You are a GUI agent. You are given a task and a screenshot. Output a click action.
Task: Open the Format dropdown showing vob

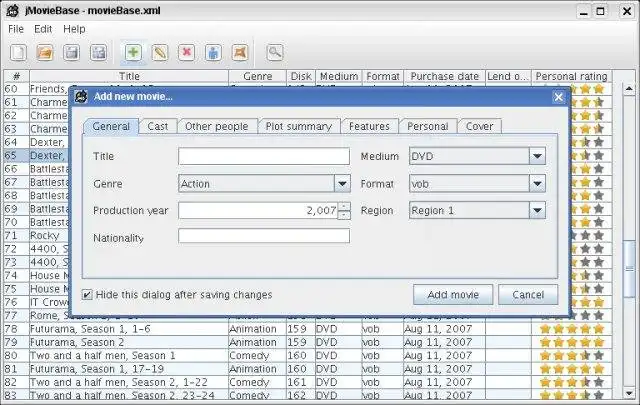pos(537,184)
